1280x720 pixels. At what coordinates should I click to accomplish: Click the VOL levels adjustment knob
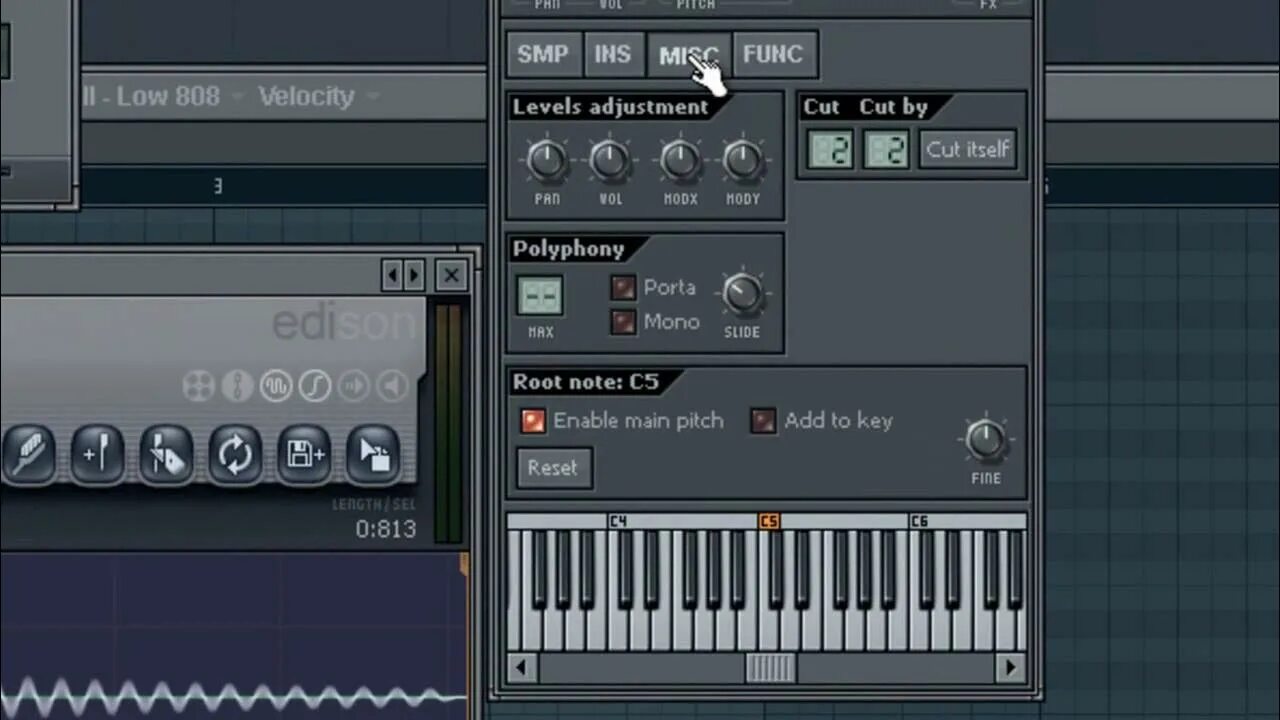coord(610,160)
